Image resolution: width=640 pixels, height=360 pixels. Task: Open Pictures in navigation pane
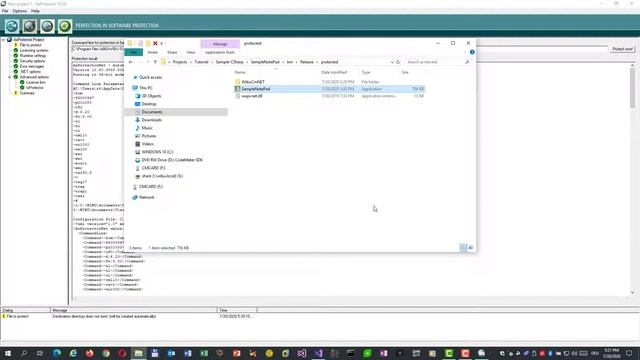click(149, 136)
